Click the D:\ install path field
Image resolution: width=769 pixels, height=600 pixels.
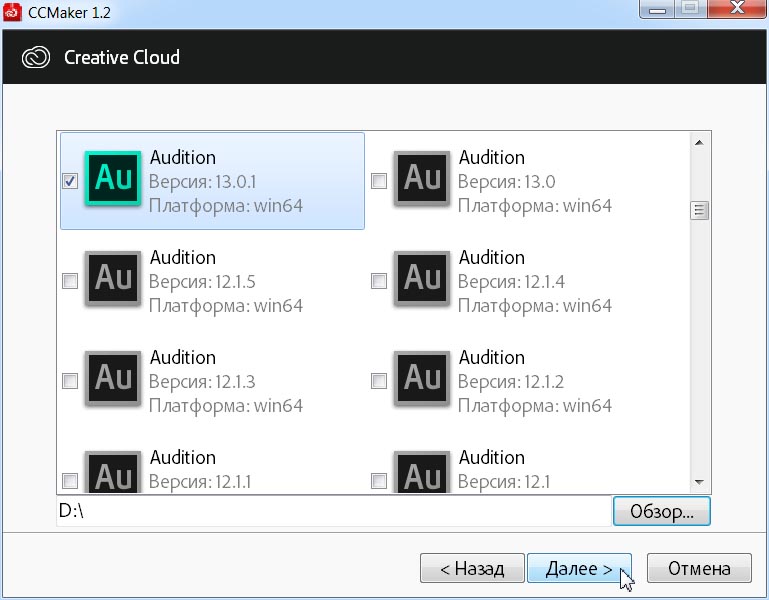(334, 511)
